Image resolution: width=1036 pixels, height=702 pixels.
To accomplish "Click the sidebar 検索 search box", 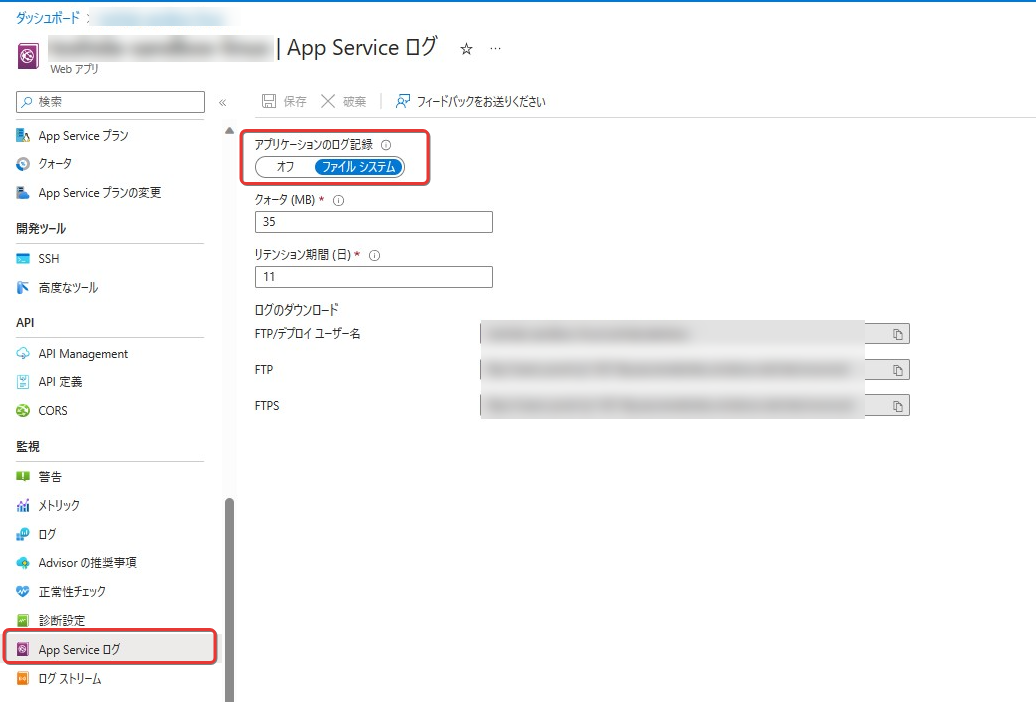I will coord(110,102).
